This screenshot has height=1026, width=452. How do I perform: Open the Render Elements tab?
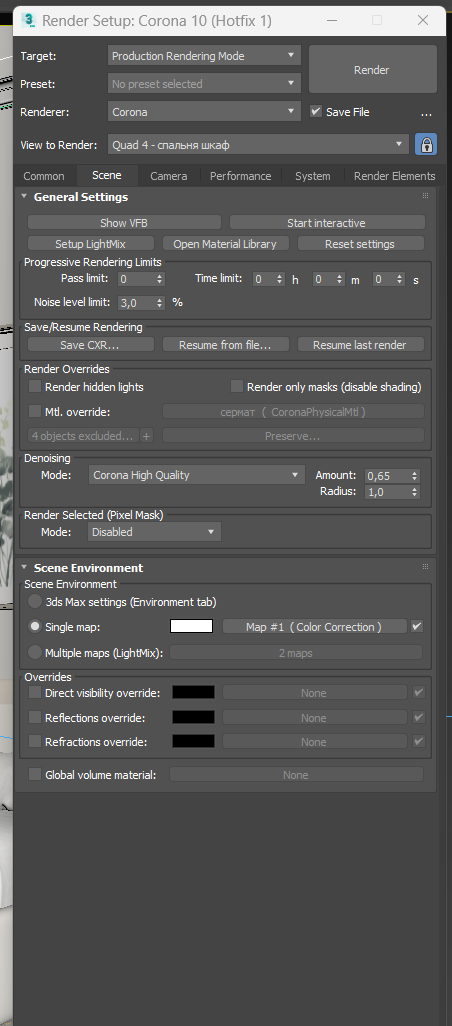click(394, 176)
